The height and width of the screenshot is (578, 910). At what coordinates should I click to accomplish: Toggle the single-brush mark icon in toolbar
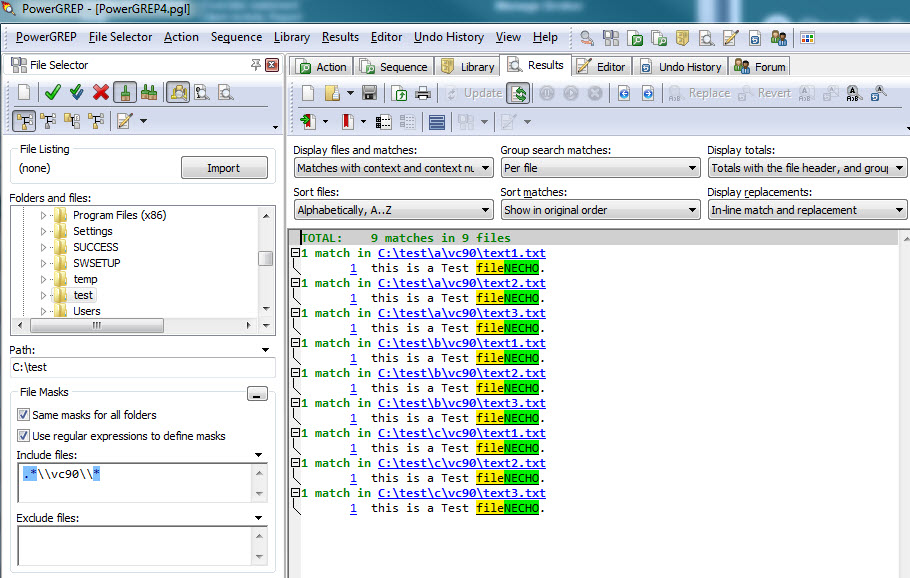(x=126, y=93)
